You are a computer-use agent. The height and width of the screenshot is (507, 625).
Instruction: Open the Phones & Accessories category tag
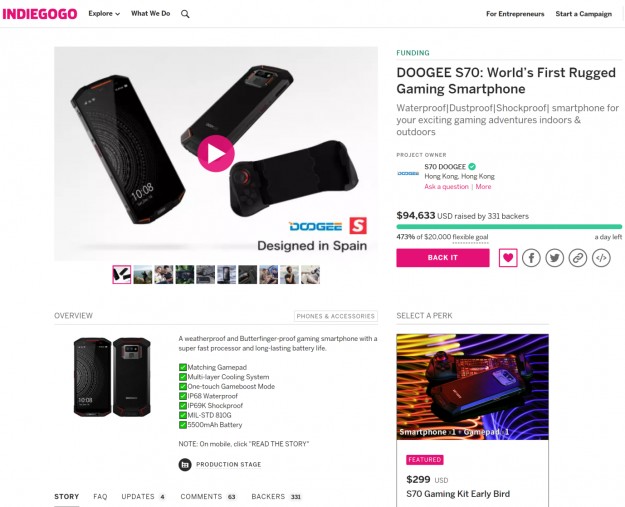(335, 316)
